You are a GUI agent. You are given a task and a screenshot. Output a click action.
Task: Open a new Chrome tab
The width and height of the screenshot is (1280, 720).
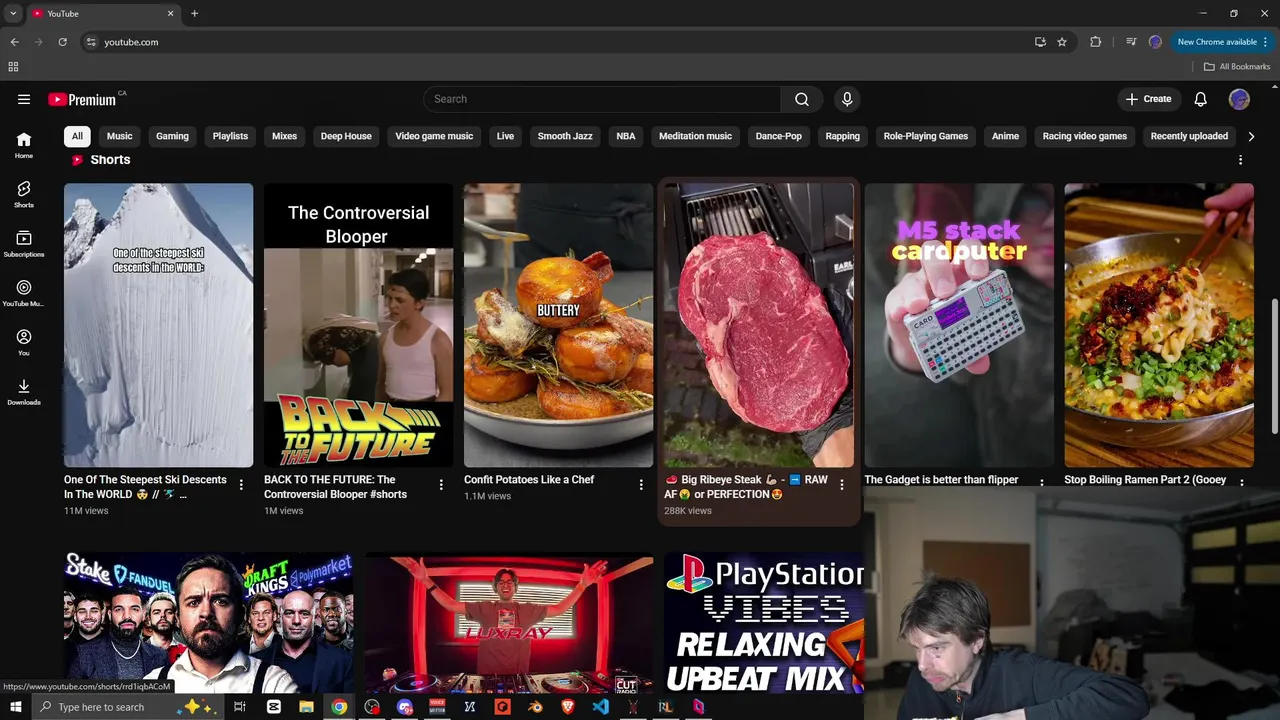(194, 14)
